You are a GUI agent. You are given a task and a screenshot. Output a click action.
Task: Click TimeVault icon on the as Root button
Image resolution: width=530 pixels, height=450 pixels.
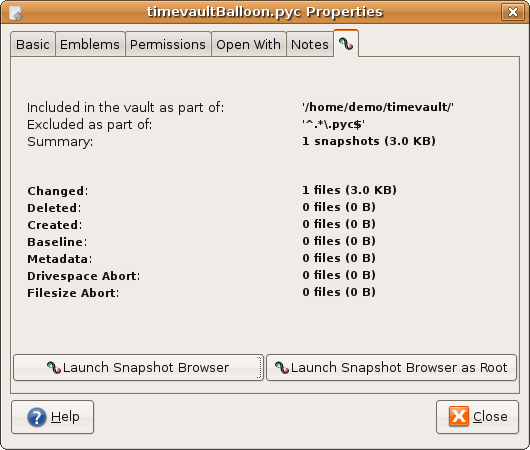click(x=282, y=368)
